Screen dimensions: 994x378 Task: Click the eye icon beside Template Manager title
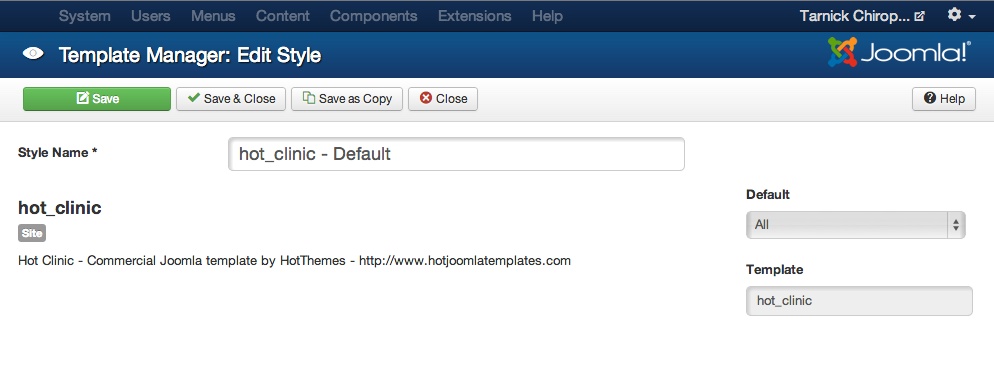[x=33, y=54]
